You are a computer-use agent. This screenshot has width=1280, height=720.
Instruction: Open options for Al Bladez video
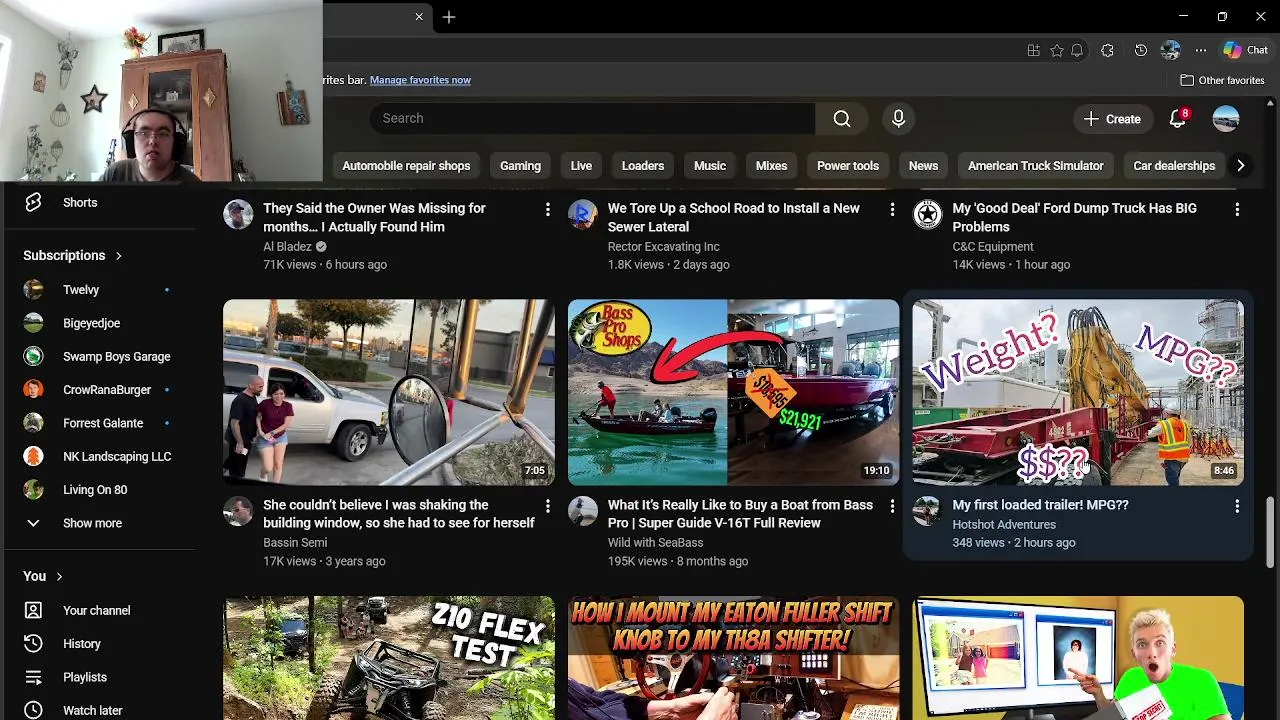tap(547, 209)
